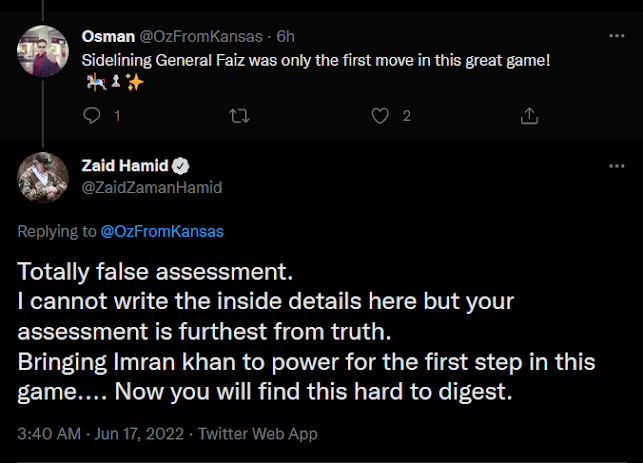Open more options for Zaid Hamid's tweet
This screenshot has width=643, height=463.
tap(616, 167)
